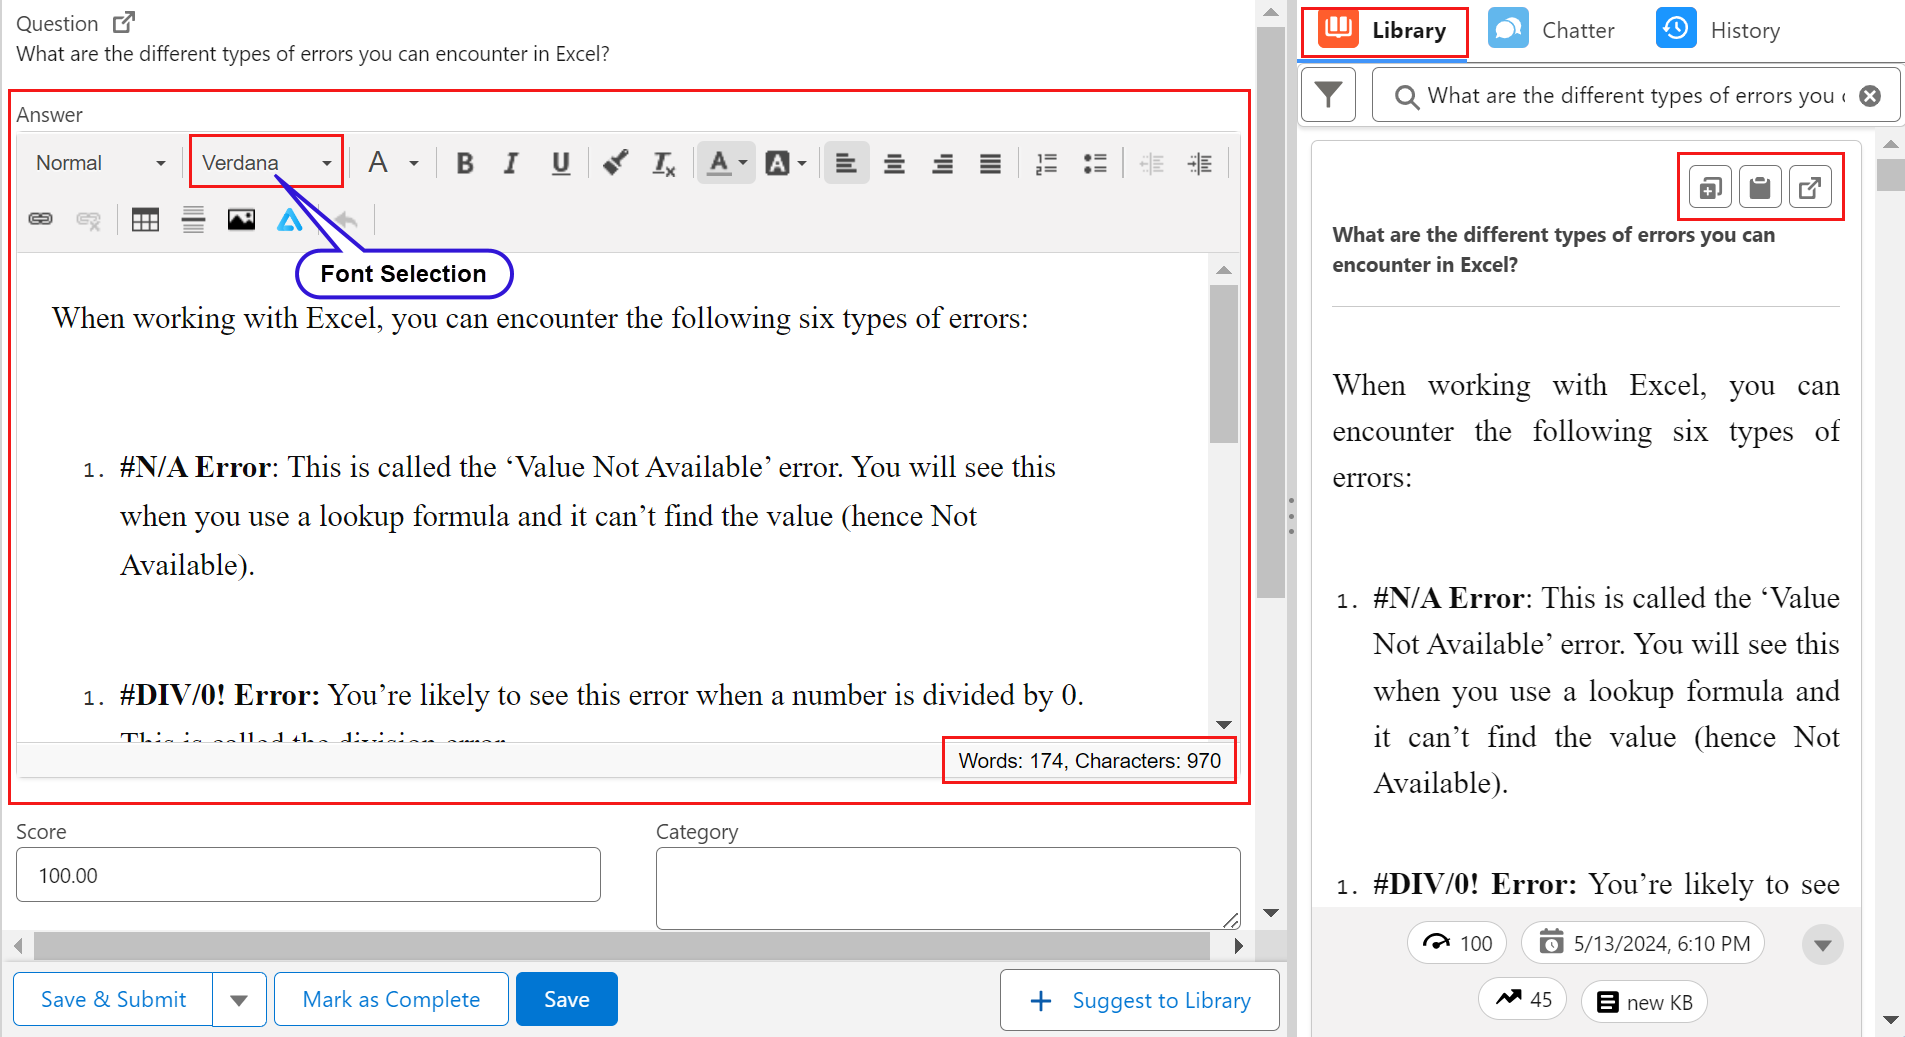Clear the library search text
This screenshot has height=1037, width=1905.
(1869, 96)
